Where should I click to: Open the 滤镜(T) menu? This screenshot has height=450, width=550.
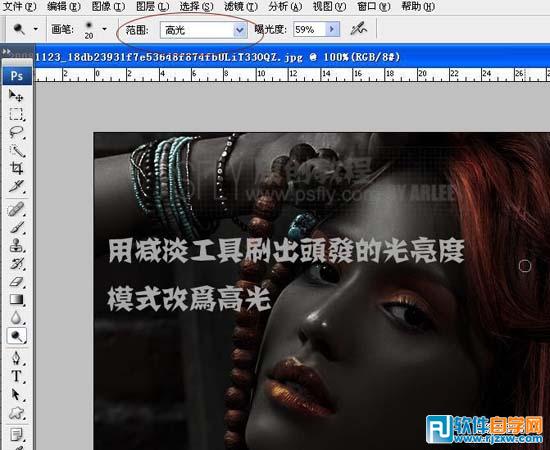coord(241,6)
